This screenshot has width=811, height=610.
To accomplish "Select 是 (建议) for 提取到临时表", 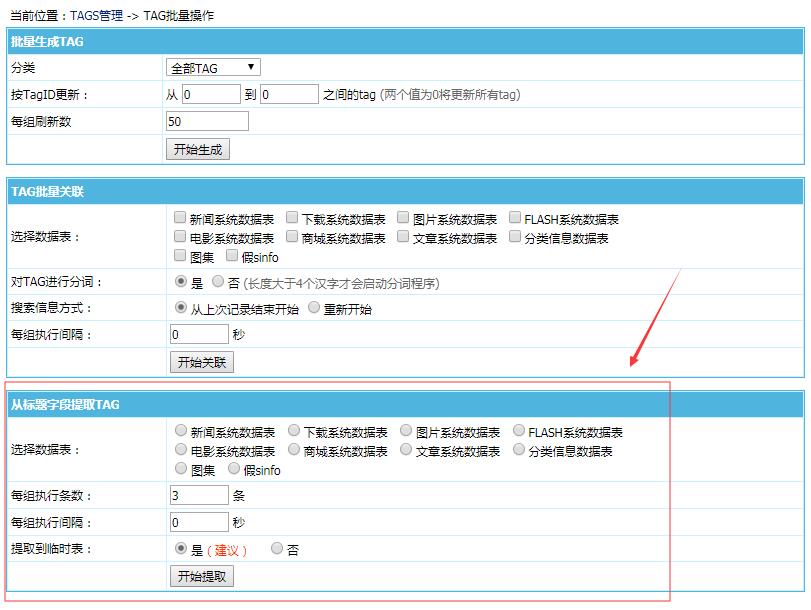I will click(x=181, y=548).
